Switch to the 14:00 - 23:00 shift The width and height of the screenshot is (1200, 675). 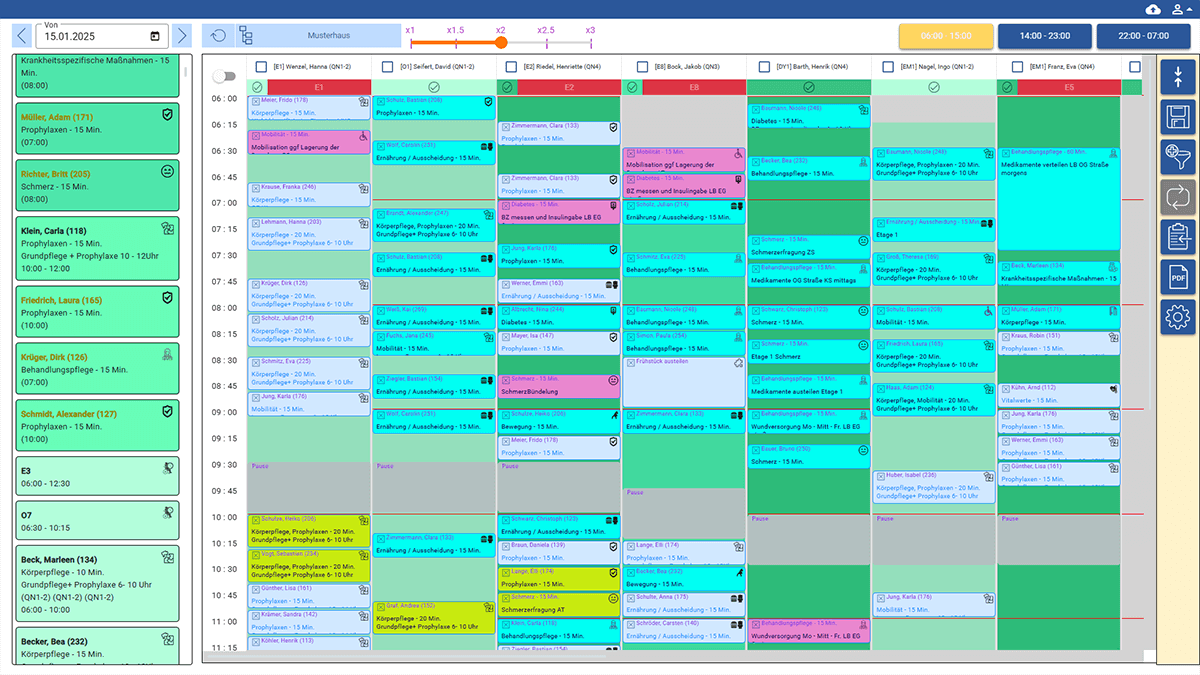pos(1044,36)
